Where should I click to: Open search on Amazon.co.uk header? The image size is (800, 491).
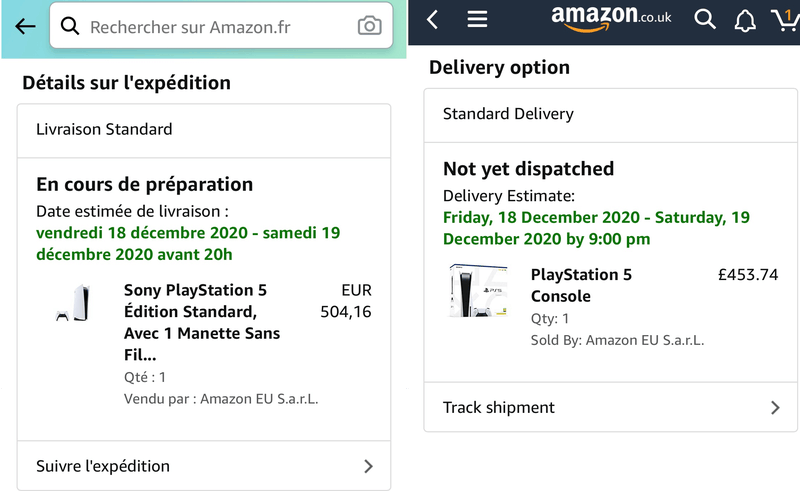click(705, 19)
